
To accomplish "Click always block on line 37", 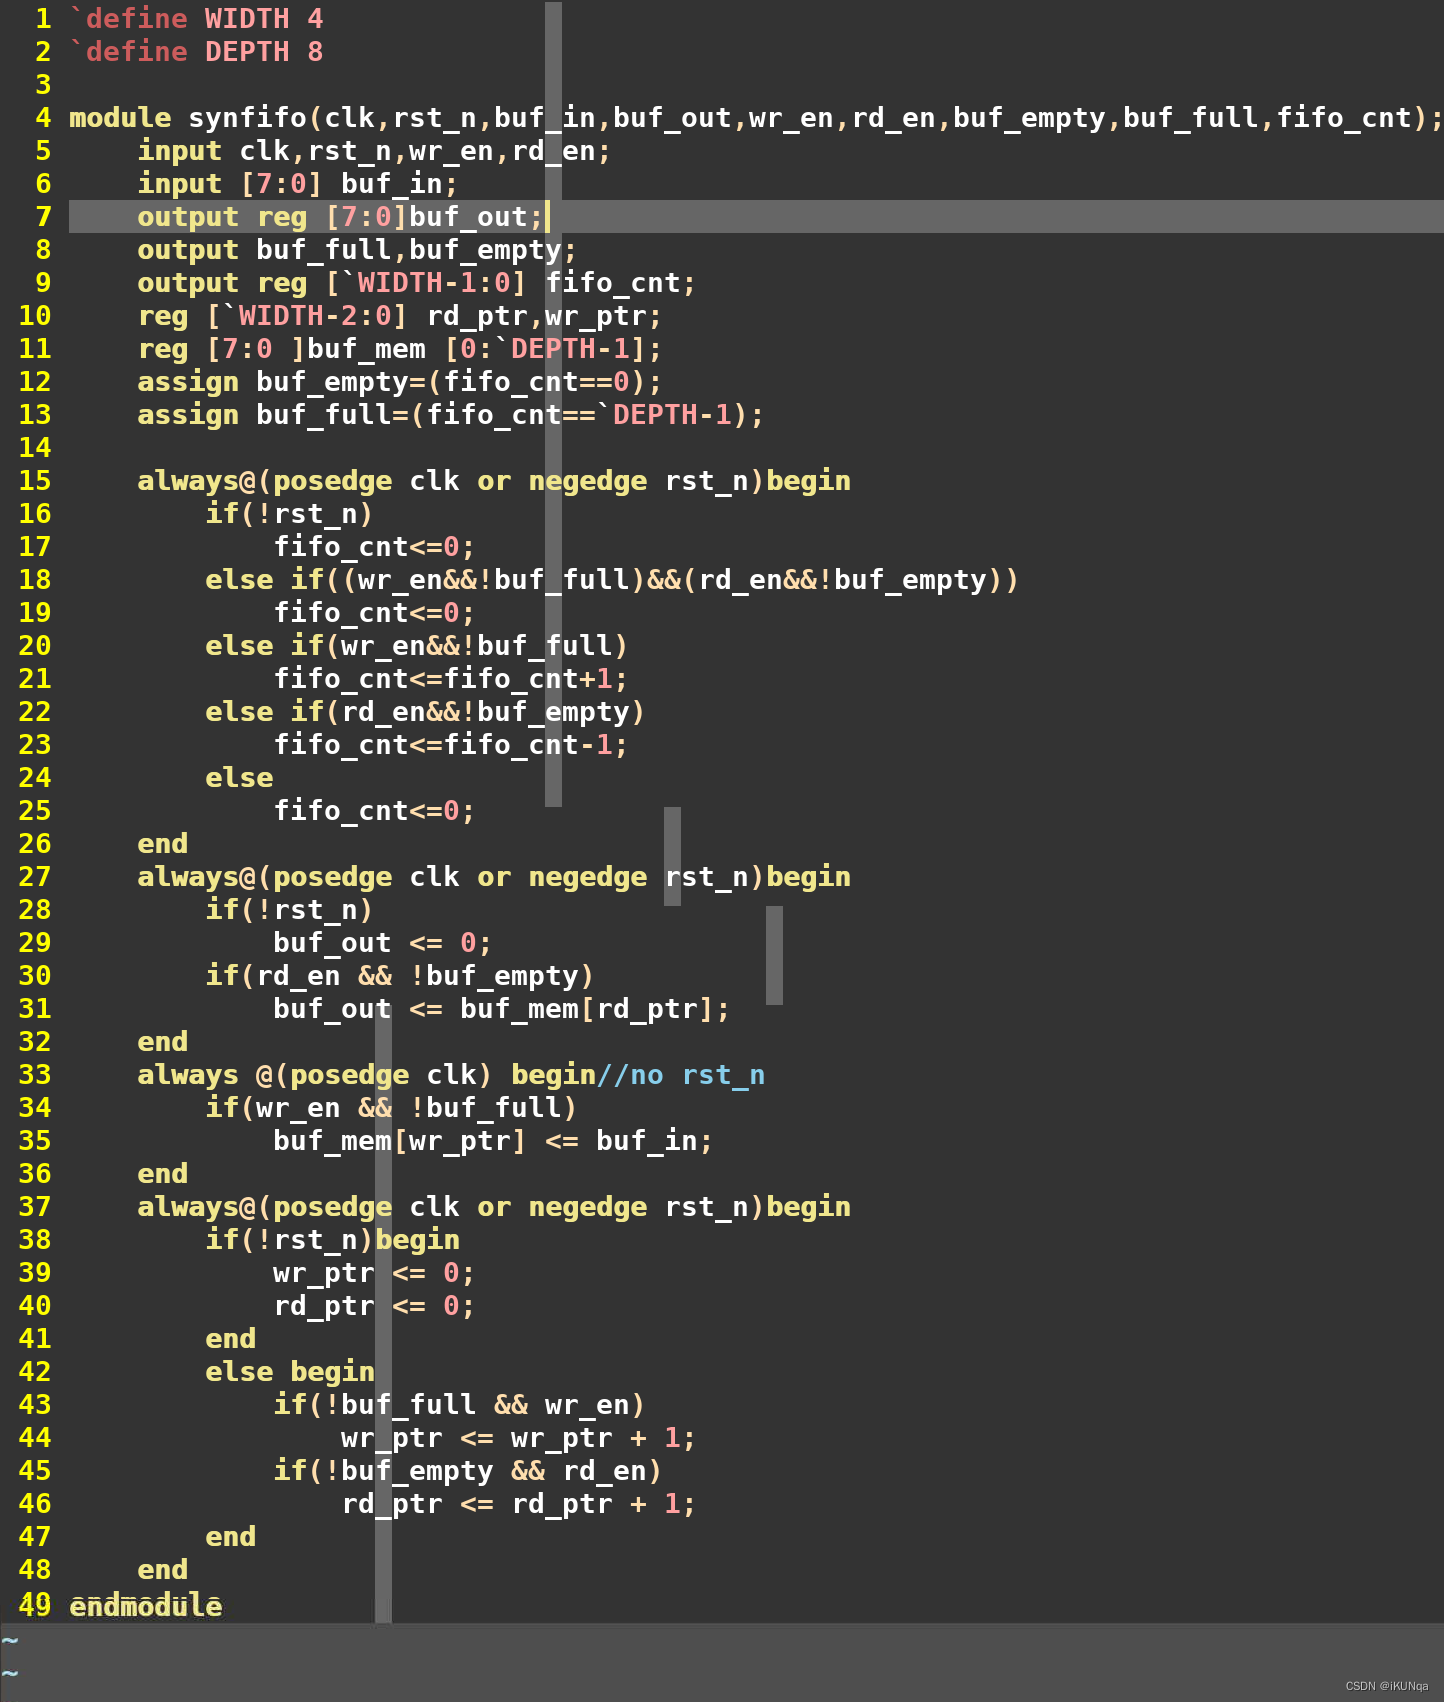I will click(494, 1207).
